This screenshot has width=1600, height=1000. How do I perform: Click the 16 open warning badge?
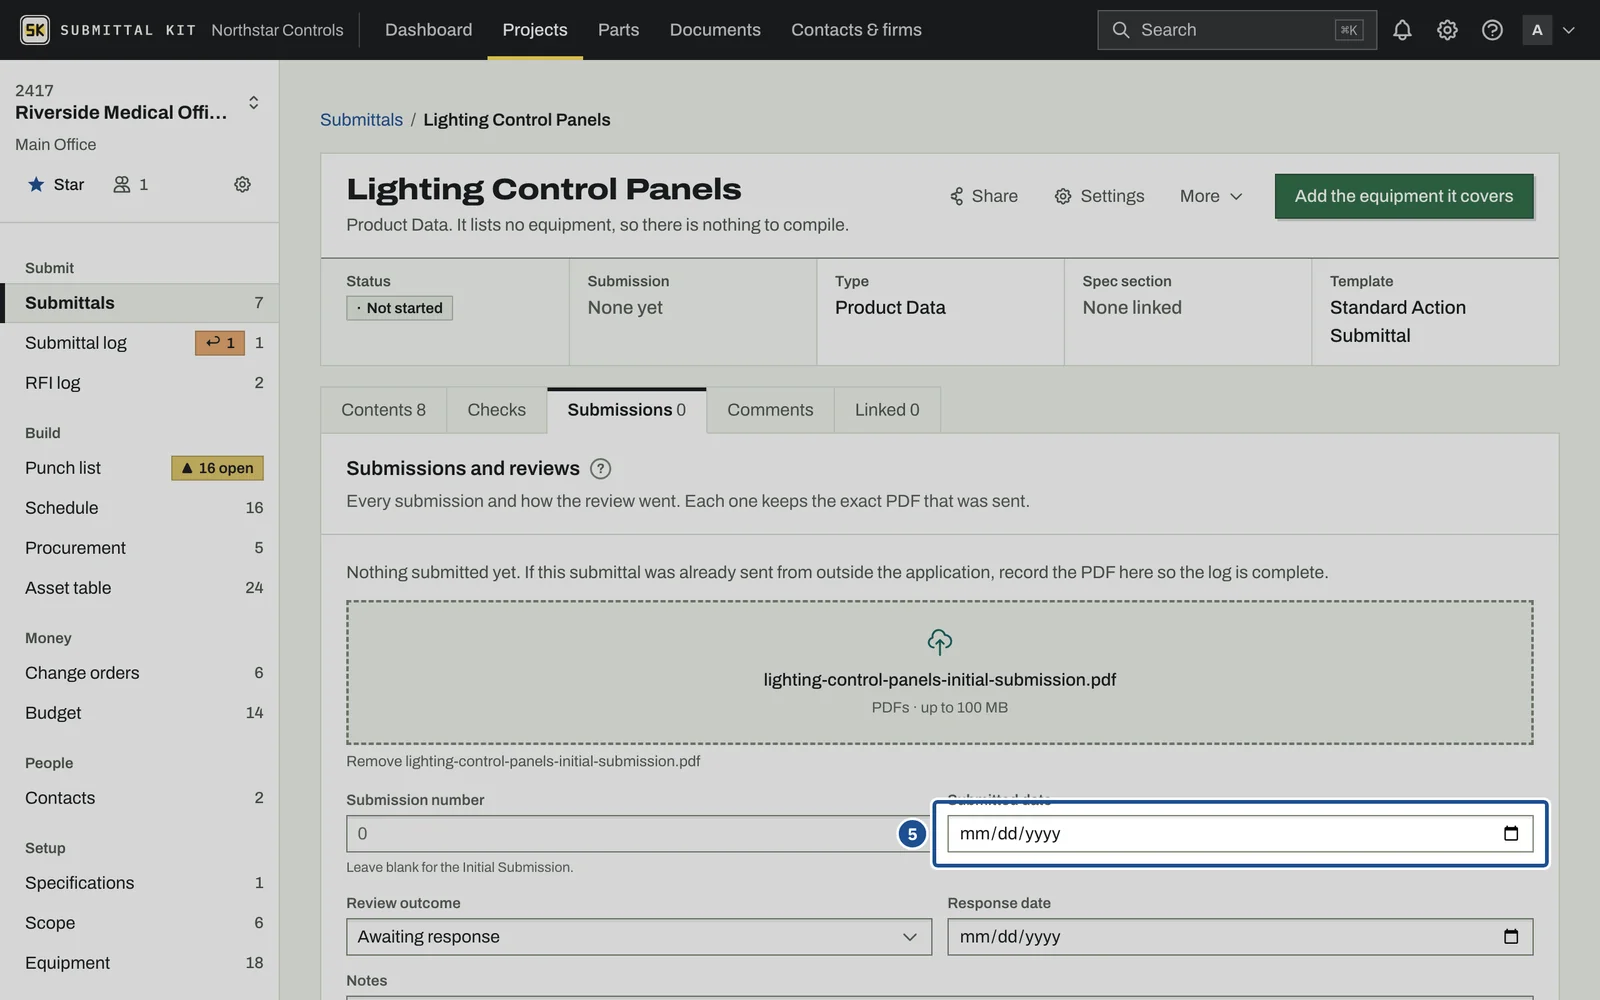point(217,468)
